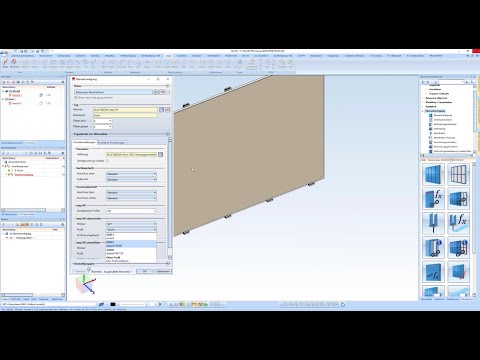Select the active ribbon tab above the dialog

169,56
